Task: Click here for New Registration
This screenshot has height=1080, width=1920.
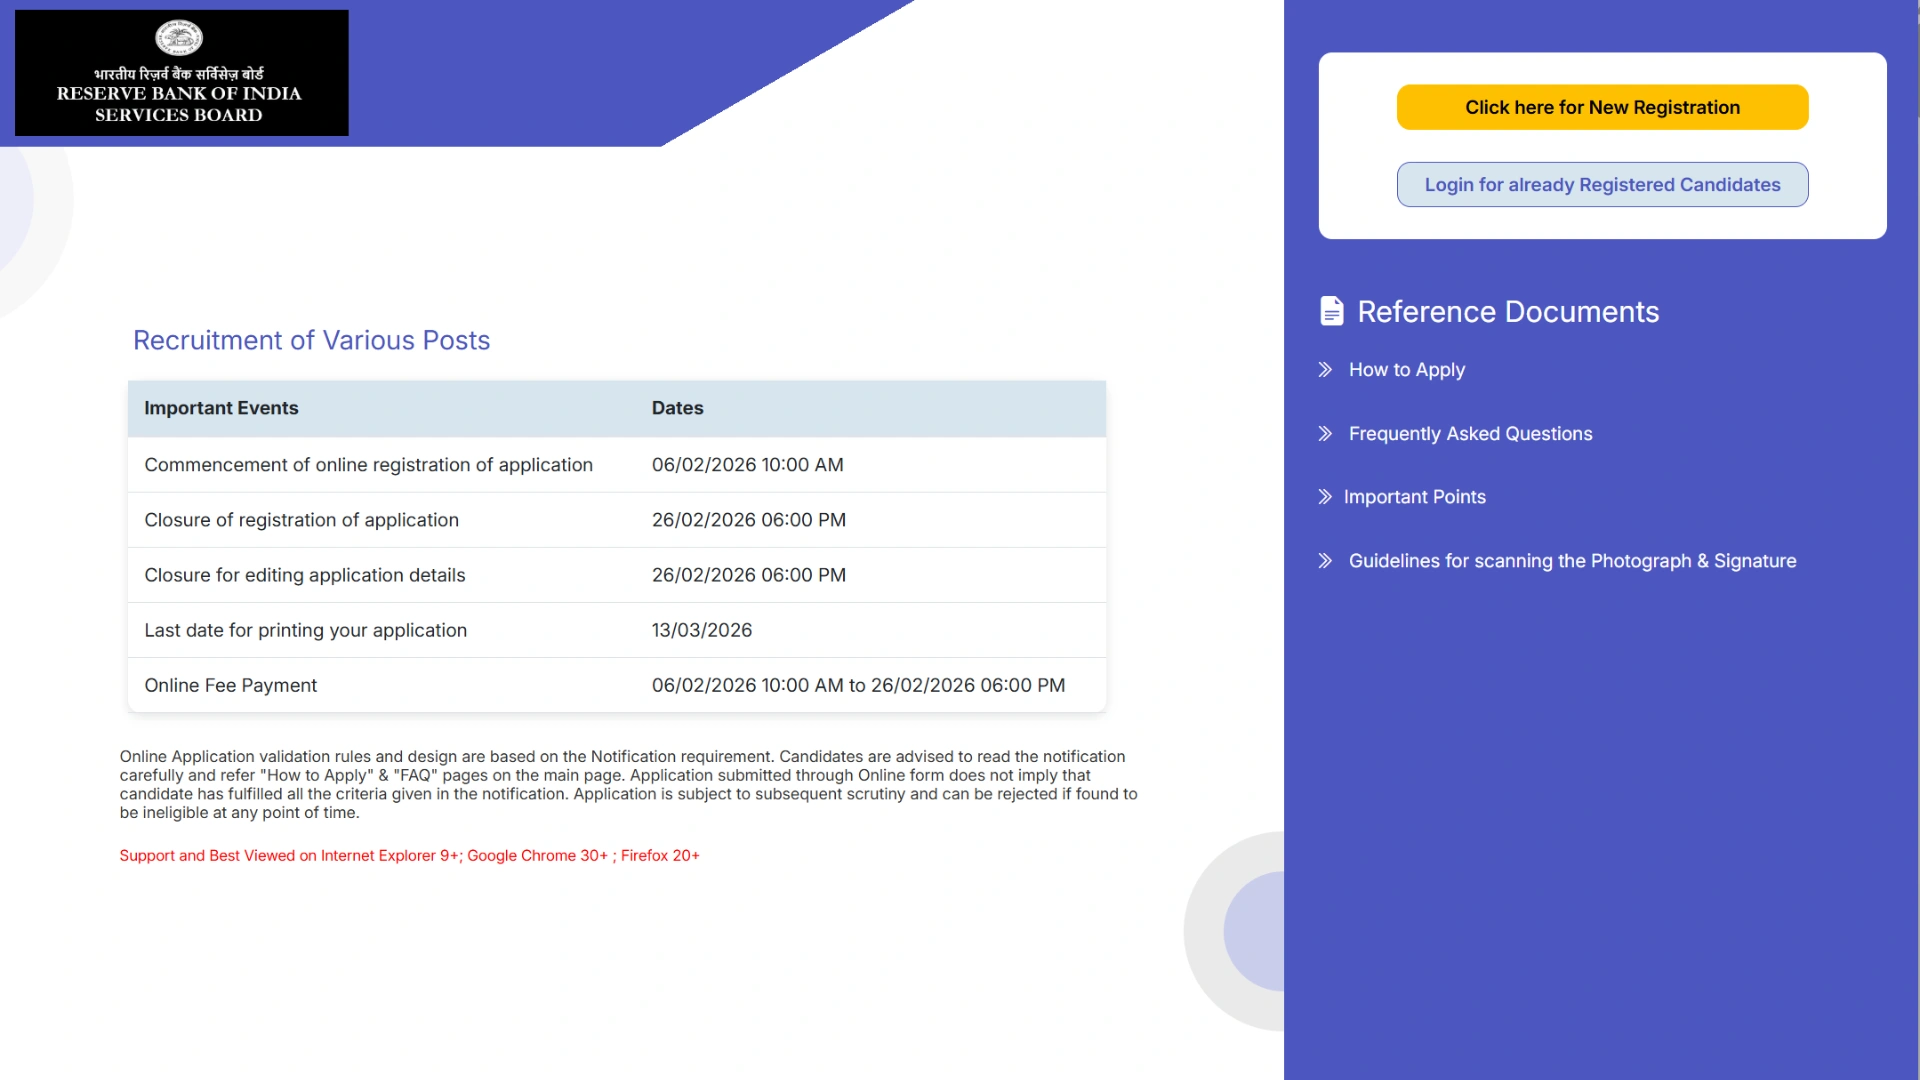Action: click(1601, 107)
